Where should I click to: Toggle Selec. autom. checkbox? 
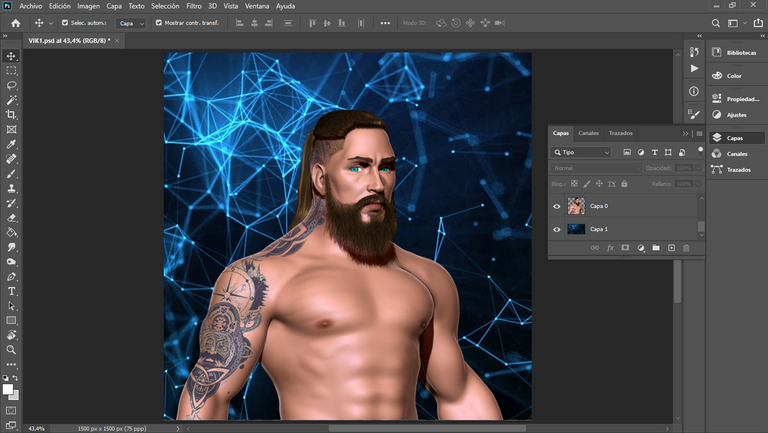tap(65, 23)
